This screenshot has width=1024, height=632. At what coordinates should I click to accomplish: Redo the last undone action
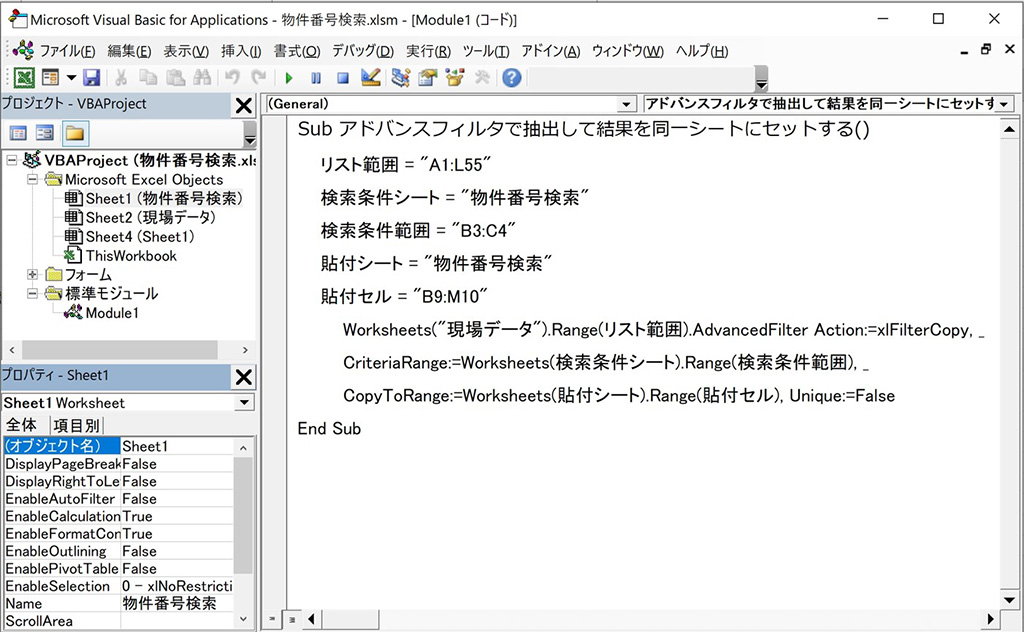[259, 78]
